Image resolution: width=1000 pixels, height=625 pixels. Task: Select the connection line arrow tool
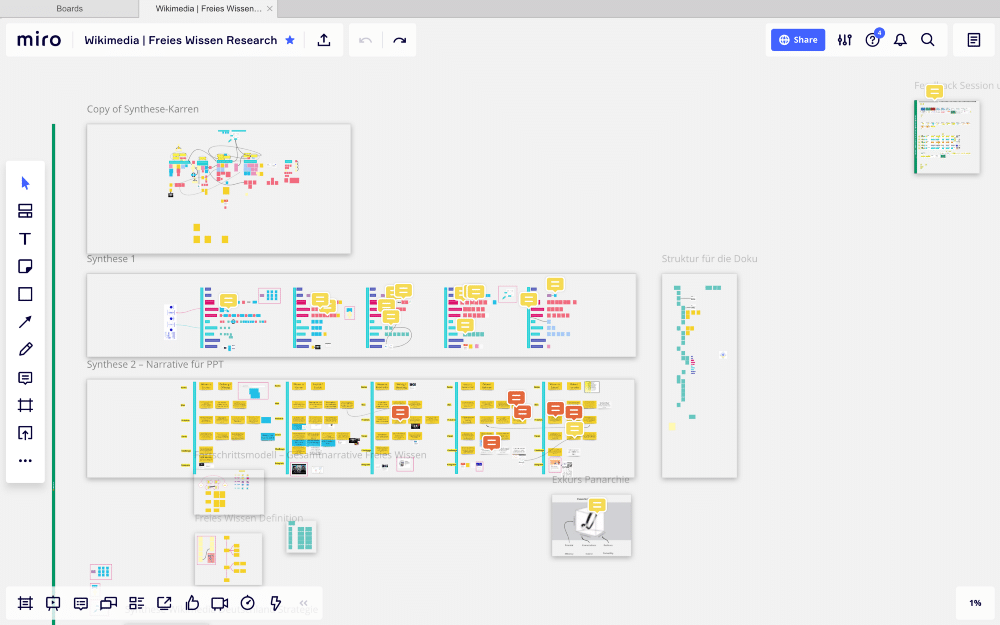26,322
